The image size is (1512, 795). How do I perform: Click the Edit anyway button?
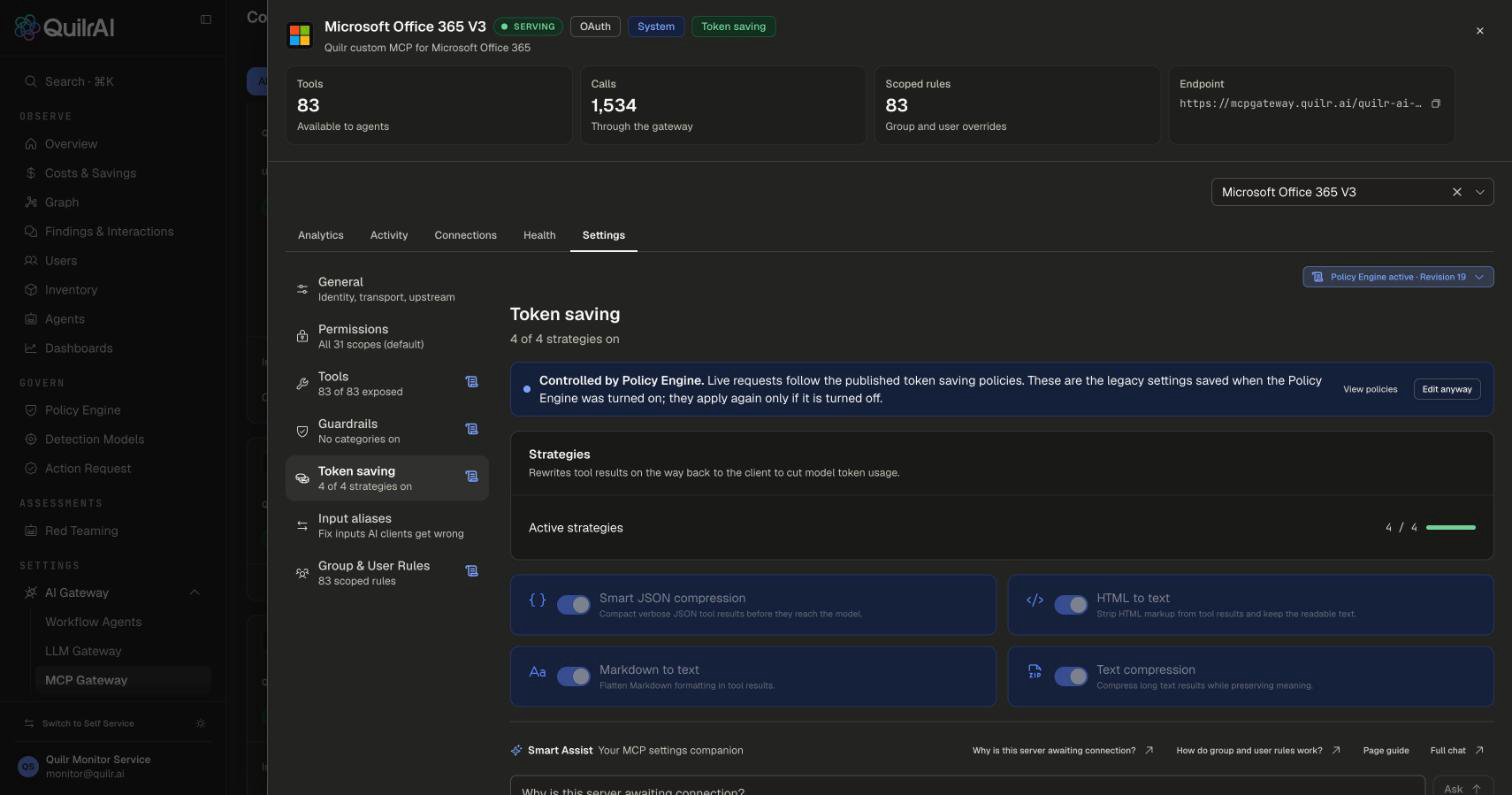coord(1447,389)
